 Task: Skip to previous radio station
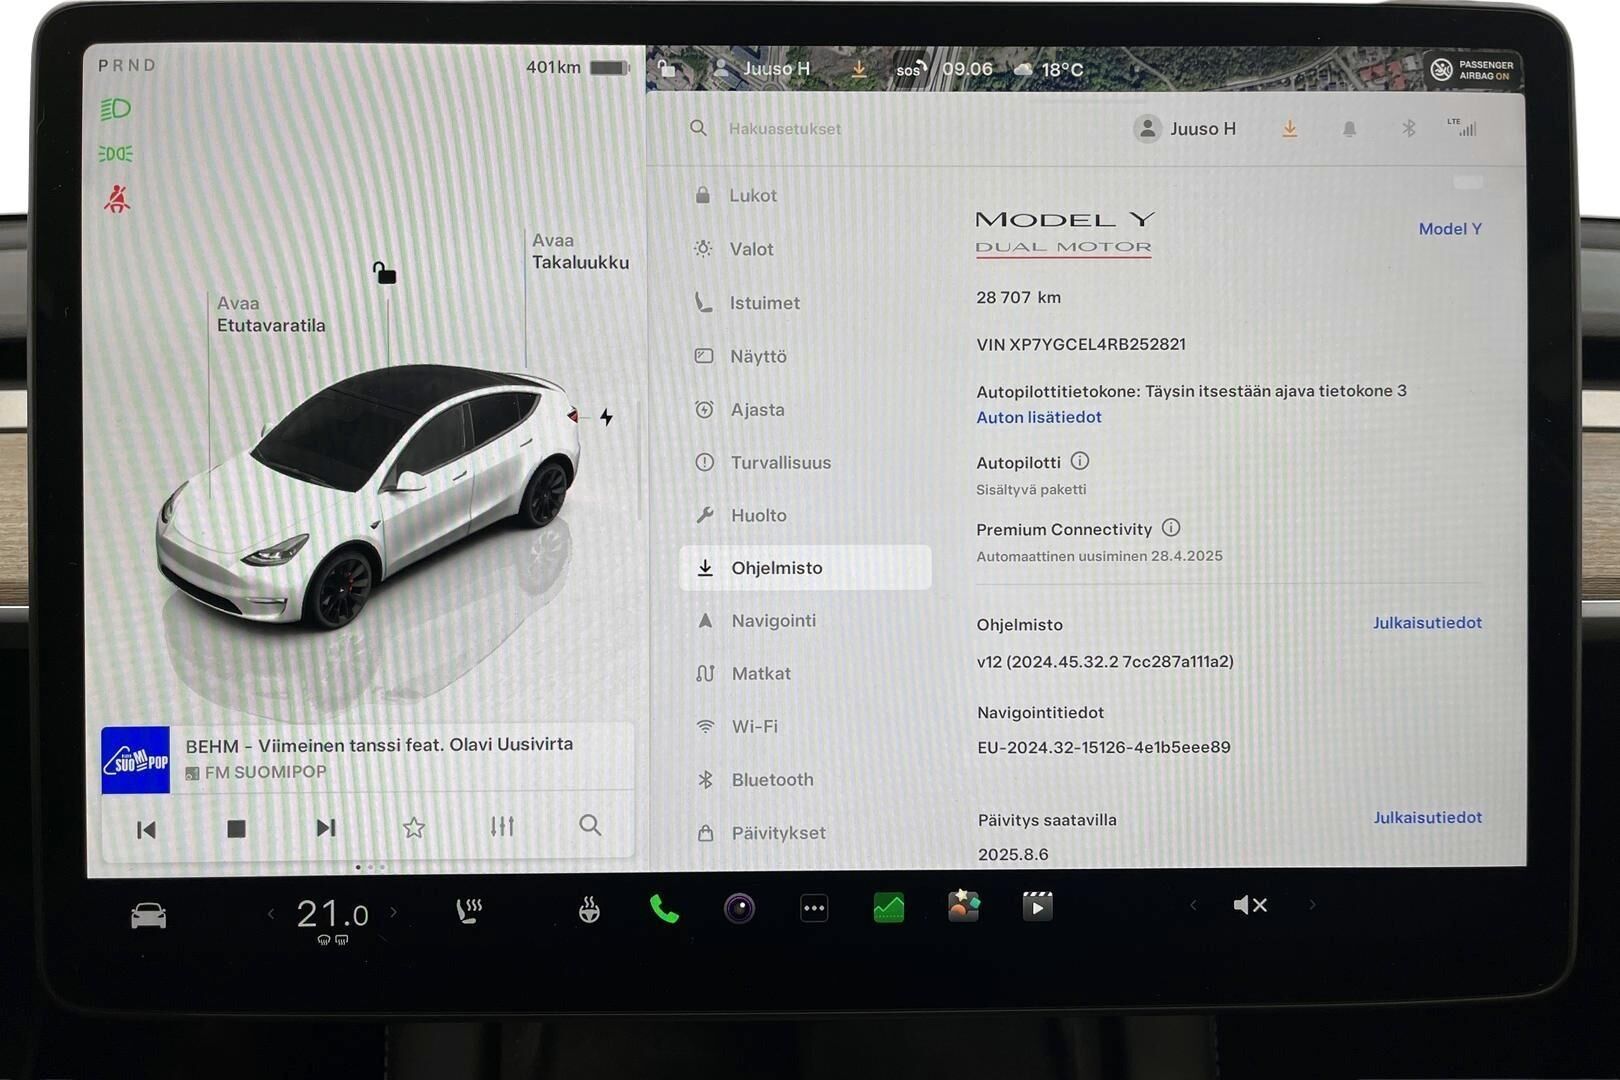pyautogui.click(x=146, y=829)
